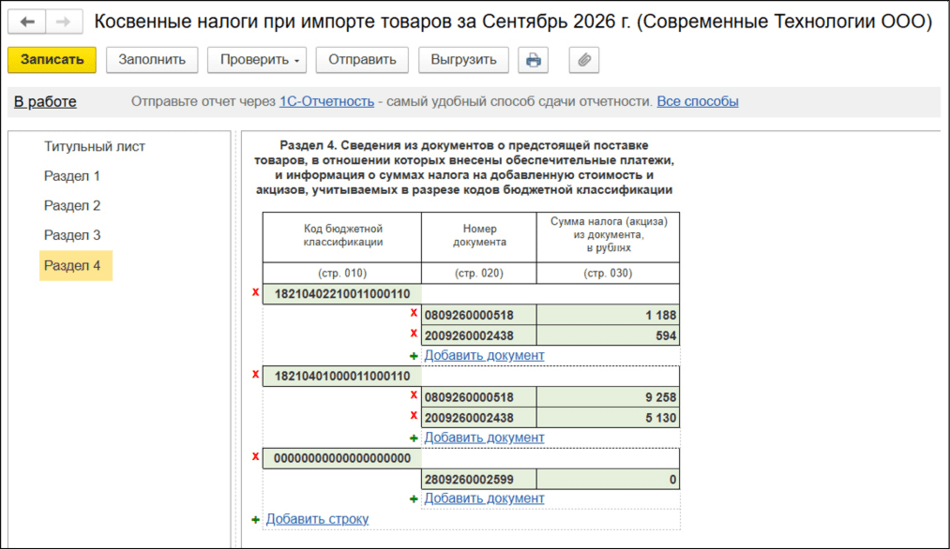
Task: Open the Все способы link
Action: pos(697,102)
